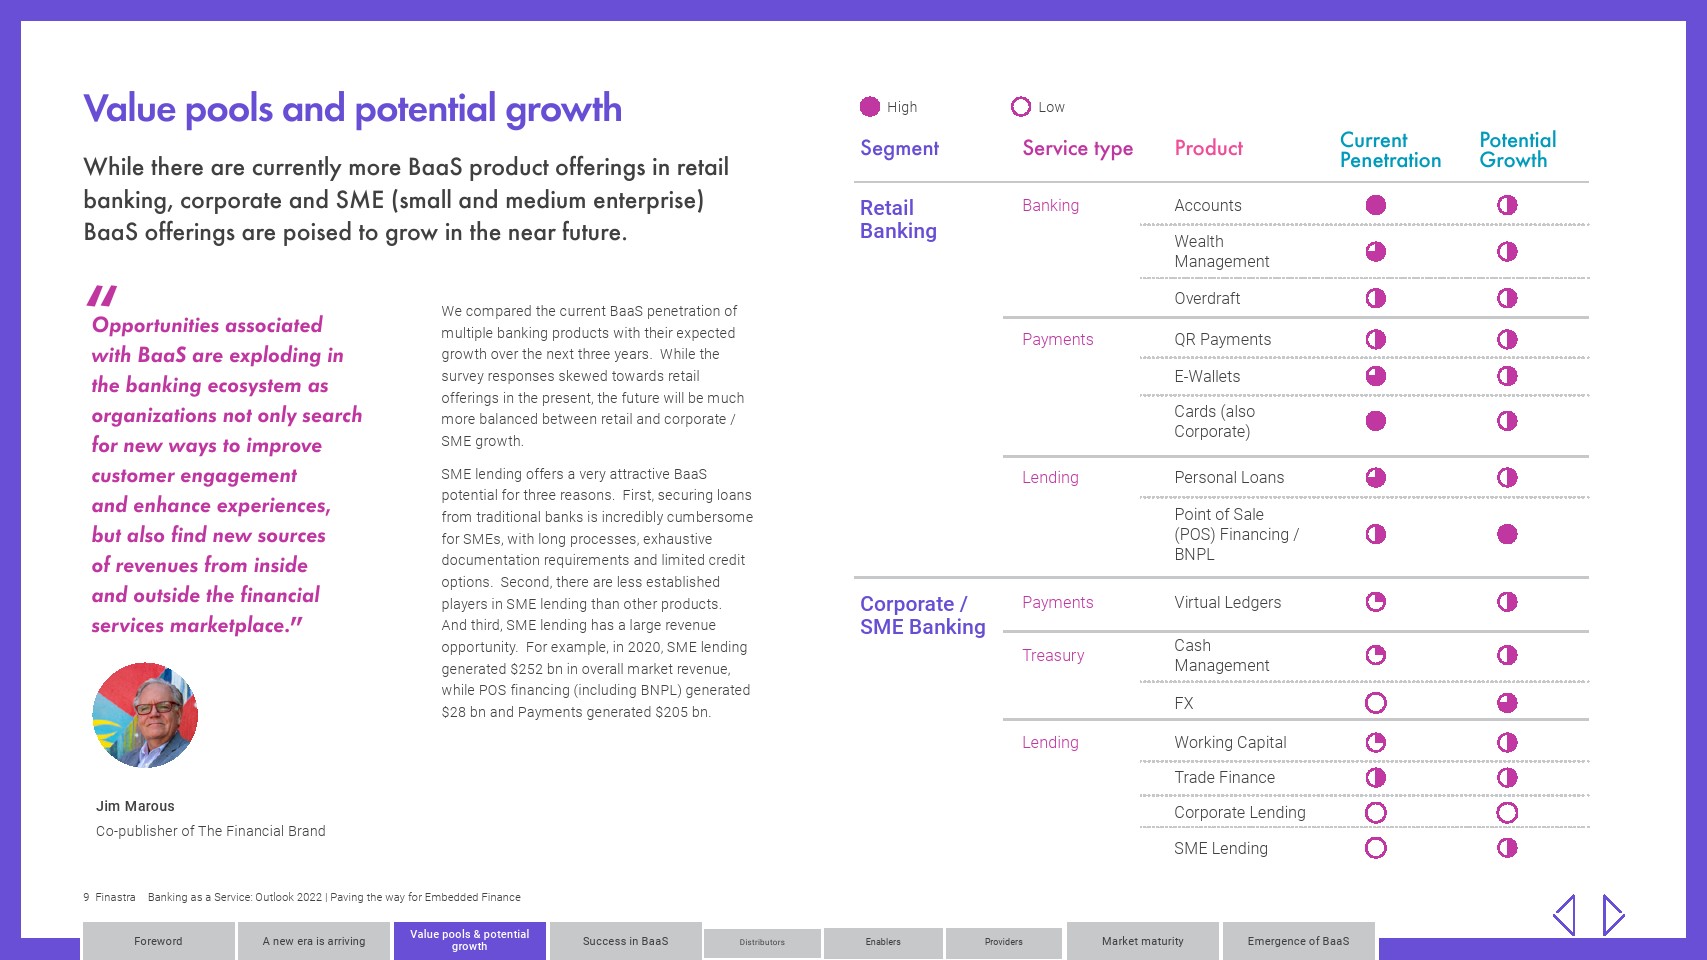
Task: Select the Distributors tab
Action: coord(762,942)
